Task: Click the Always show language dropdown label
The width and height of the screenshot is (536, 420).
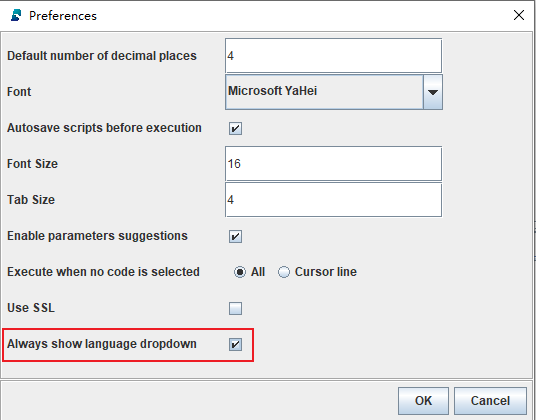Action: [x=102, y=344]
